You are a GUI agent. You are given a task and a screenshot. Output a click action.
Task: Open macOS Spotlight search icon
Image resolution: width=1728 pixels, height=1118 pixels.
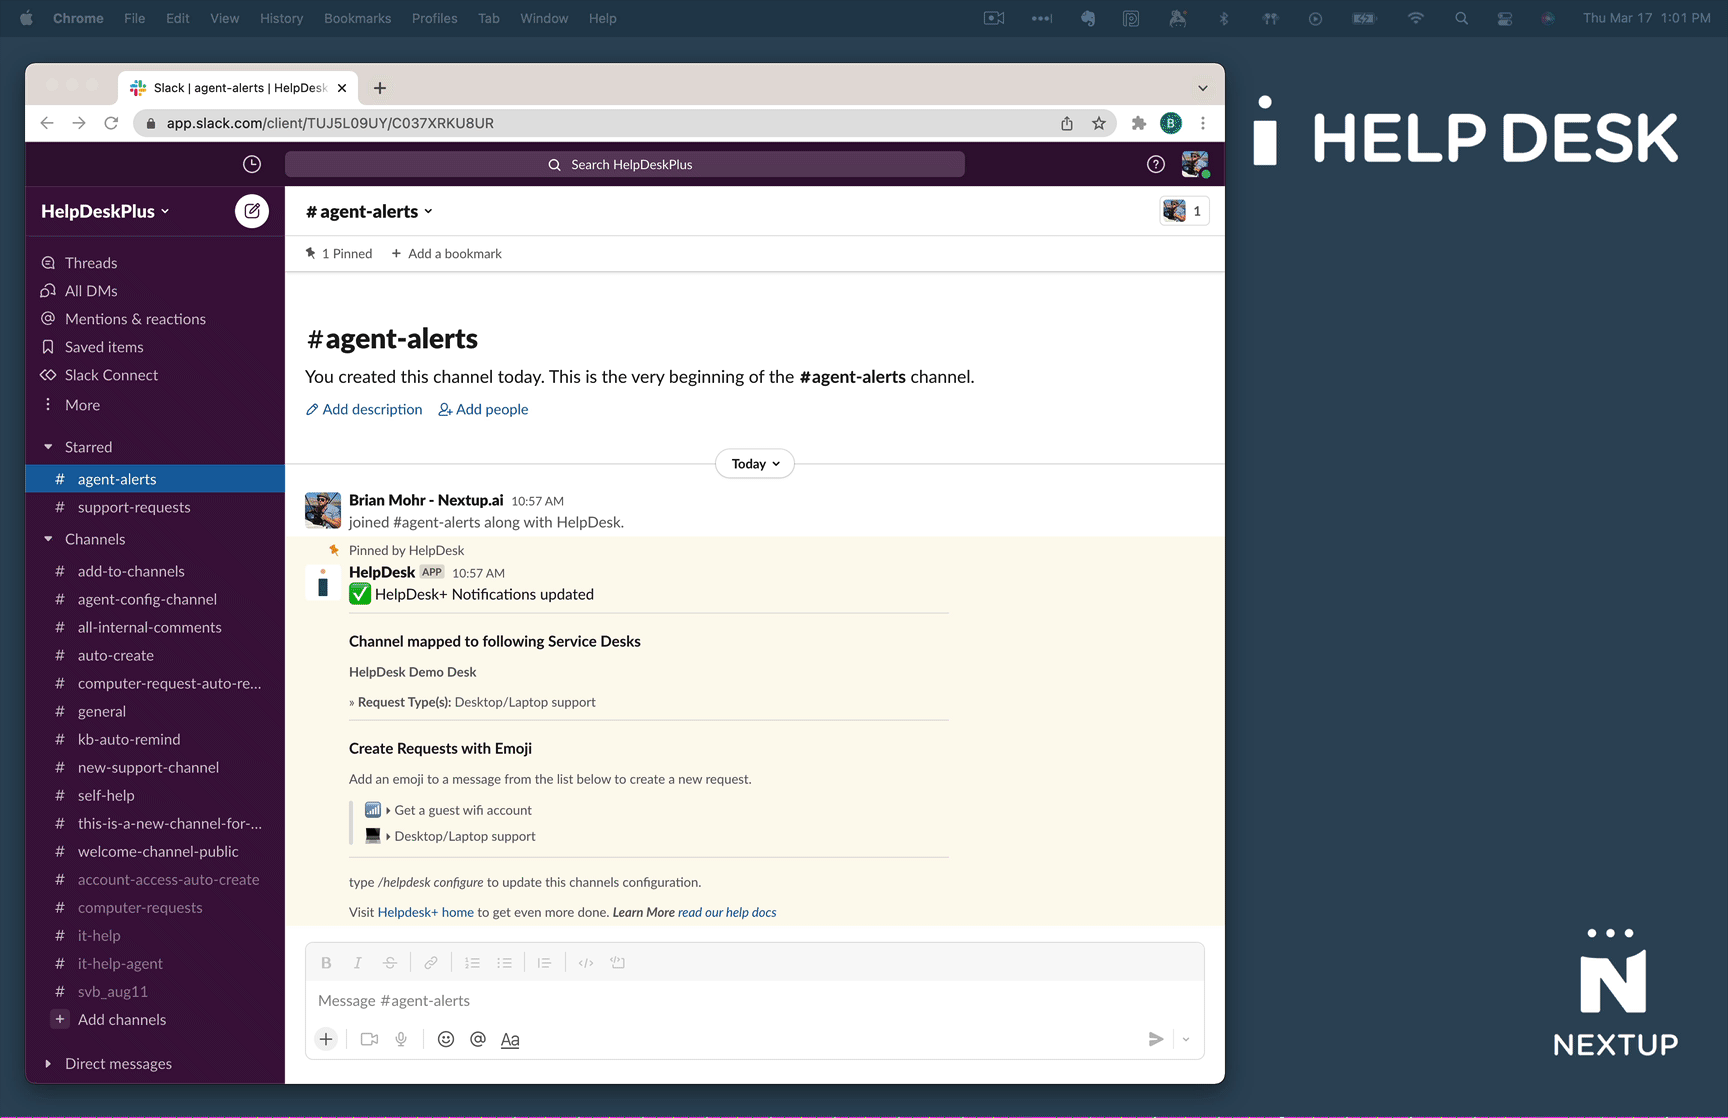click(x=1461, y=18)
